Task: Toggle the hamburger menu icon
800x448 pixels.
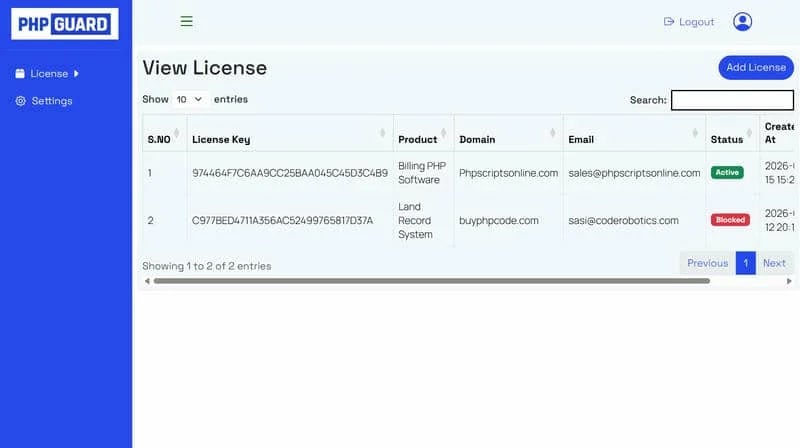Action: coord(186,21)
